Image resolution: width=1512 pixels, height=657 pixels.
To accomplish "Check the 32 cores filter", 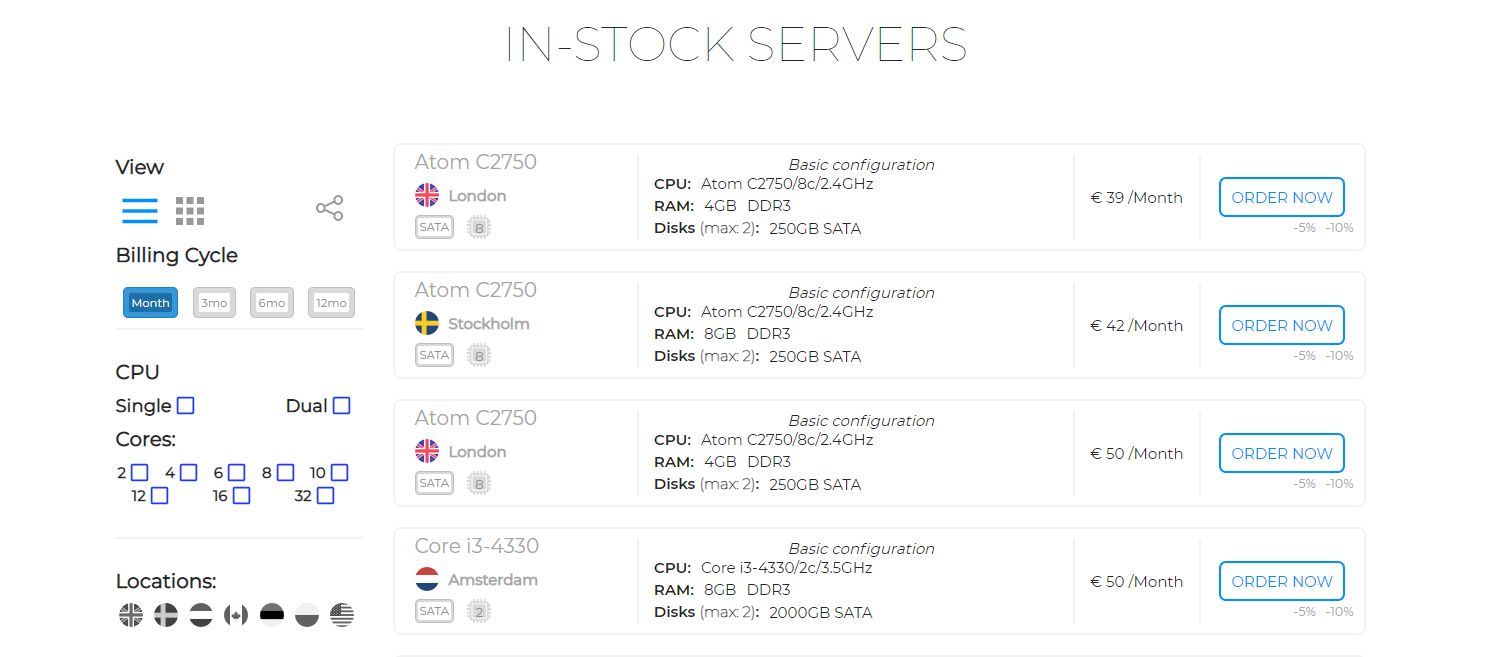I will point(325,495).
